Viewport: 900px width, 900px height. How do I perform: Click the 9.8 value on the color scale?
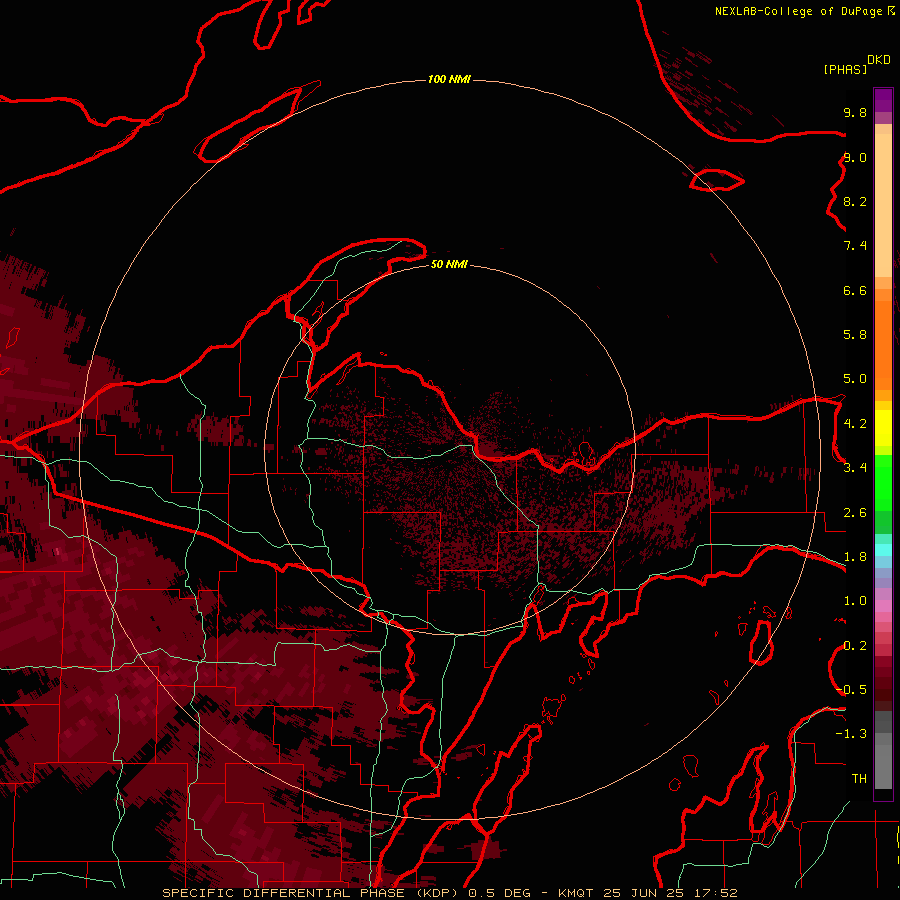coord(855,112)
